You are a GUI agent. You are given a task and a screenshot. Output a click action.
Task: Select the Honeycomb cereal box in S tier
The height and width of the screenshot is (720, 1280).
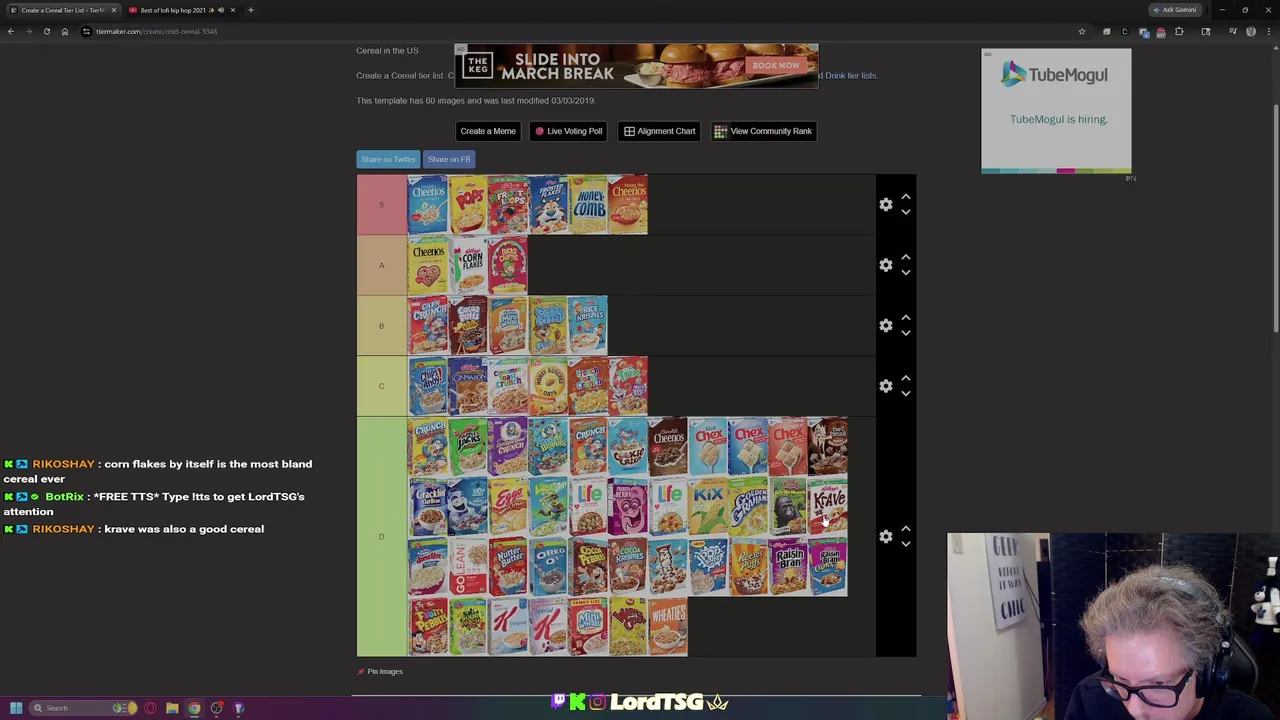pyautogui.click(x=587, y=205)
